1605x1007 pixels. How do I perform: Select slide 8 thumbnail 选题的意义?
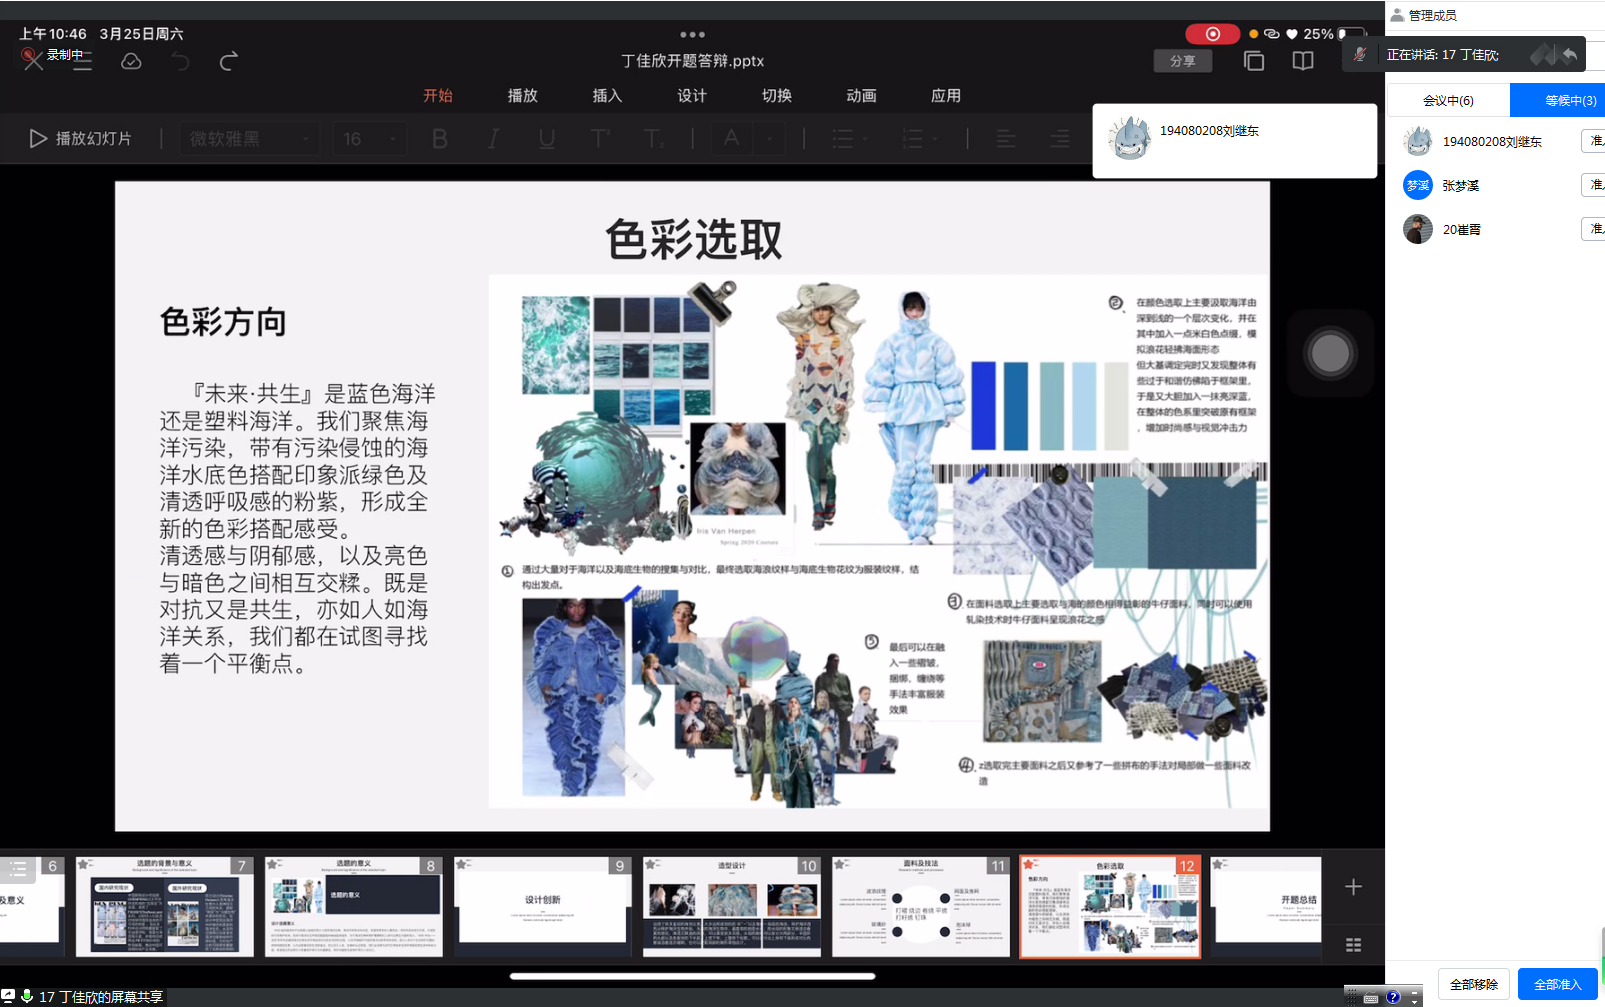click(354, 906)
